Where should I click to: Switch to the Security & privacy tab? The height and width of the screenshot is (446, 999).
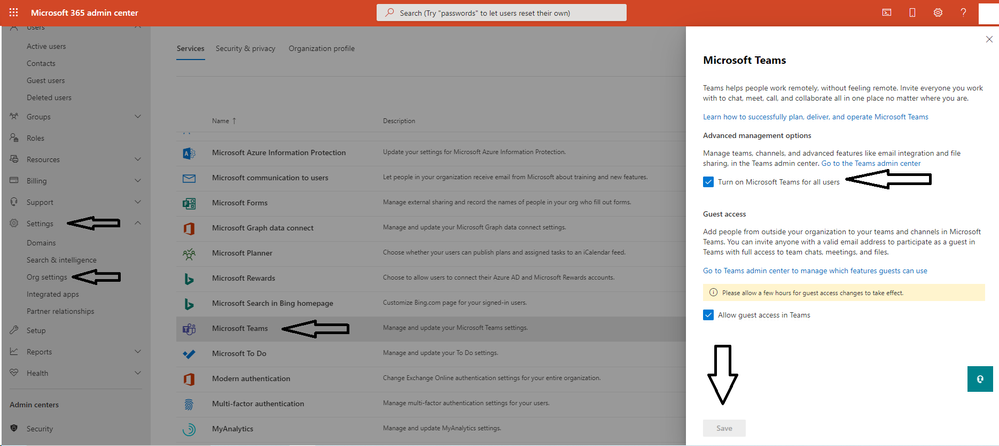pyautogui.click(x=245, y=48)
